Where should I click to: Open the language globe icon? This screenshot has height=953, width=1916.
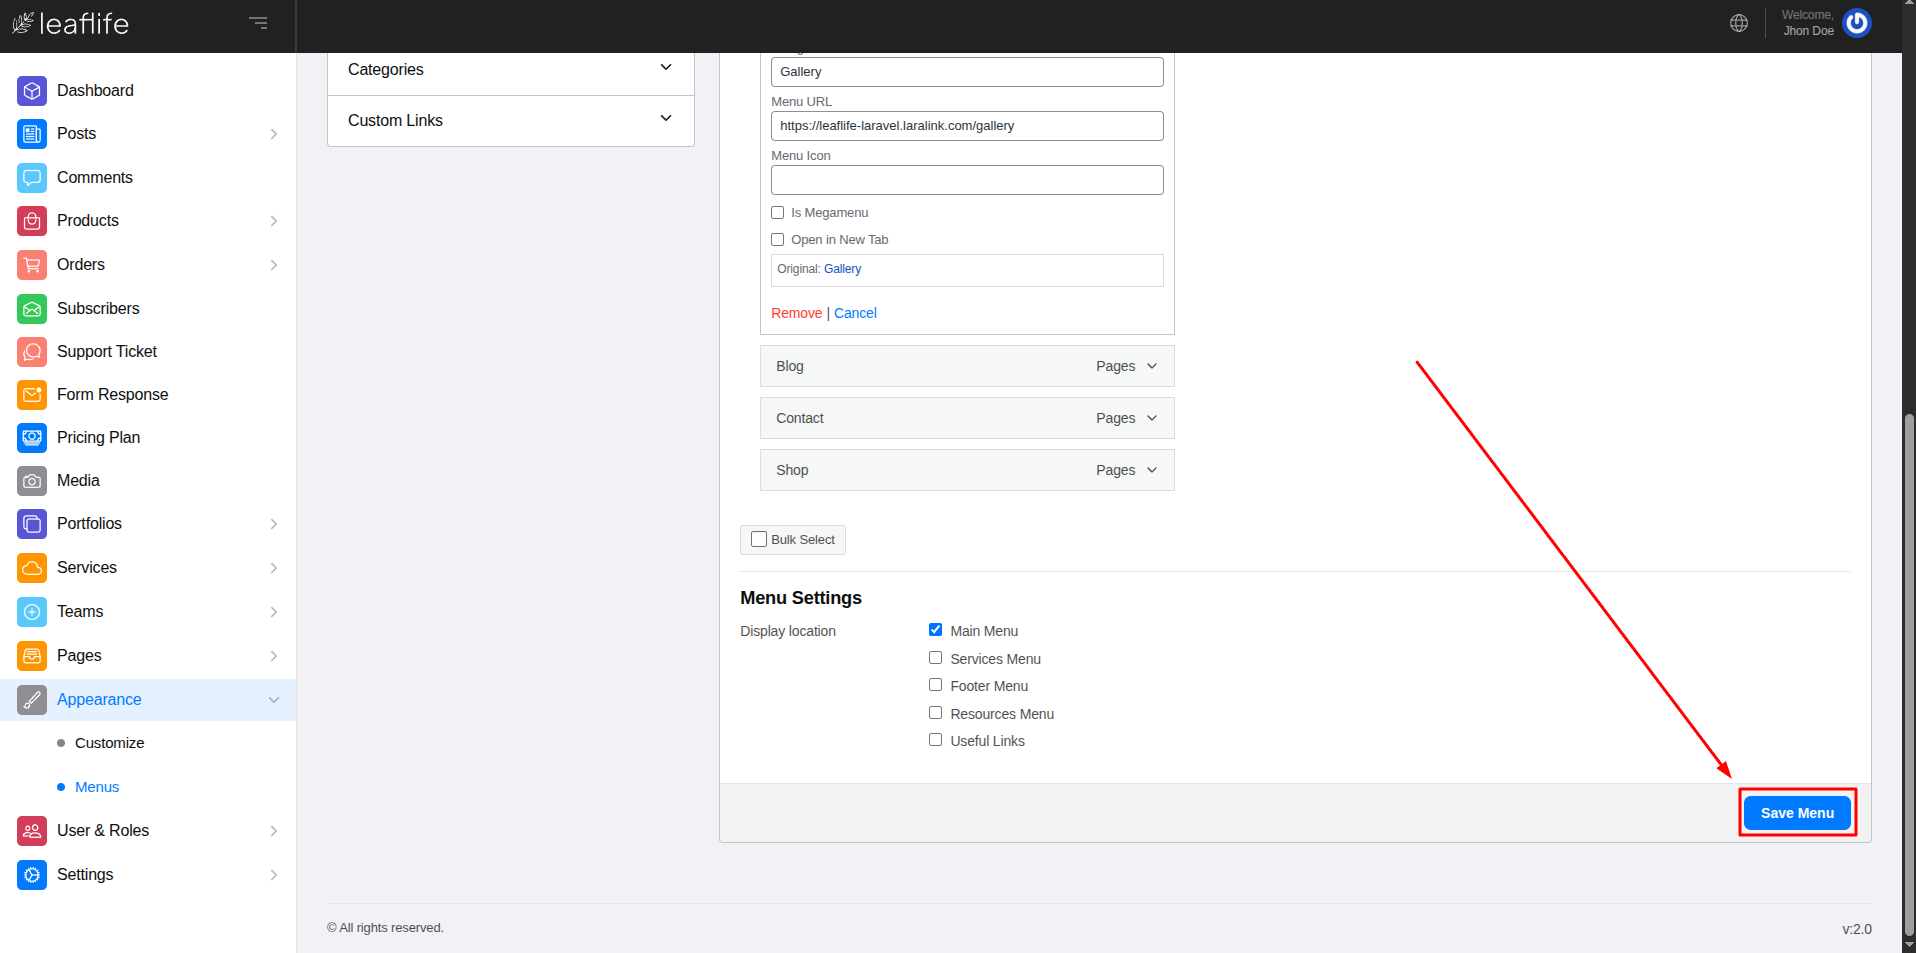coord(1739,23)
